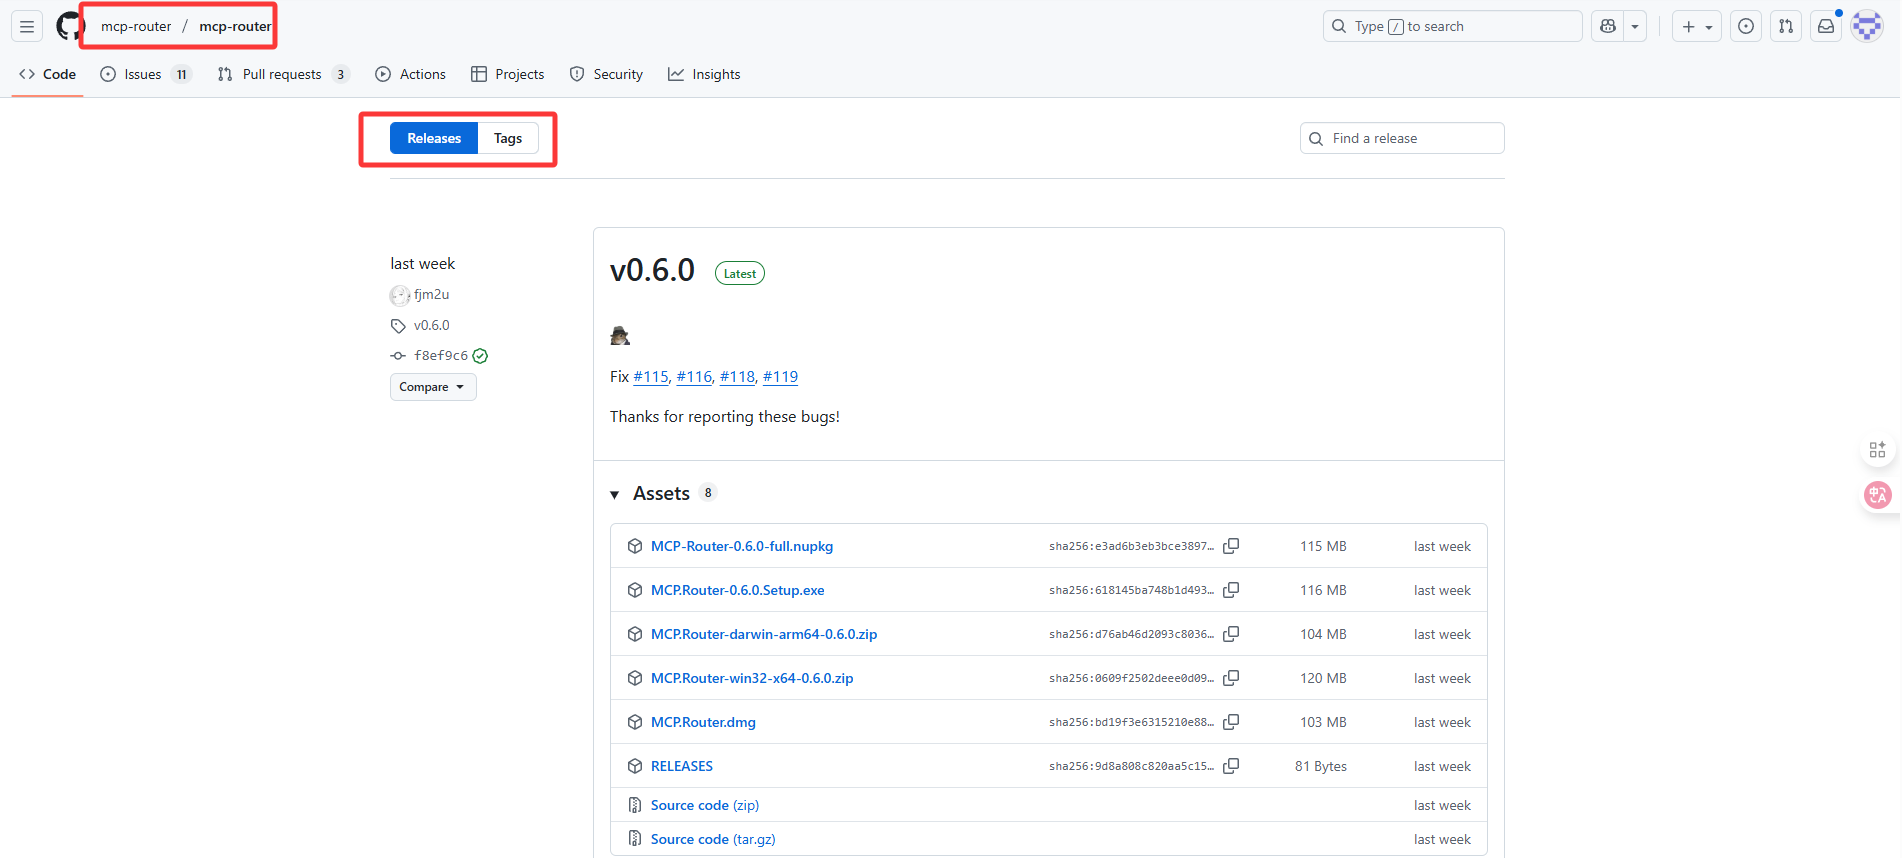Image resolution: width=1902 pixels, height=858 pixels.
Task: Switch to the Tags view
Action: coord(508,138)
